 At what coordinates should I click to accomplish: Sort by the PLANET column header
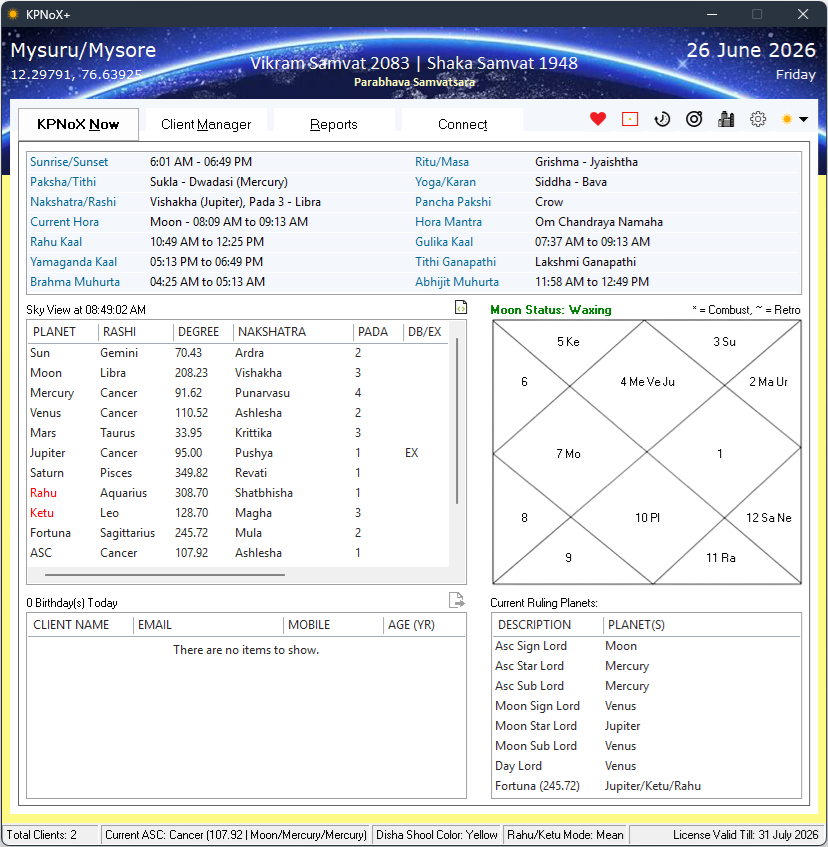tap(63, 332)
